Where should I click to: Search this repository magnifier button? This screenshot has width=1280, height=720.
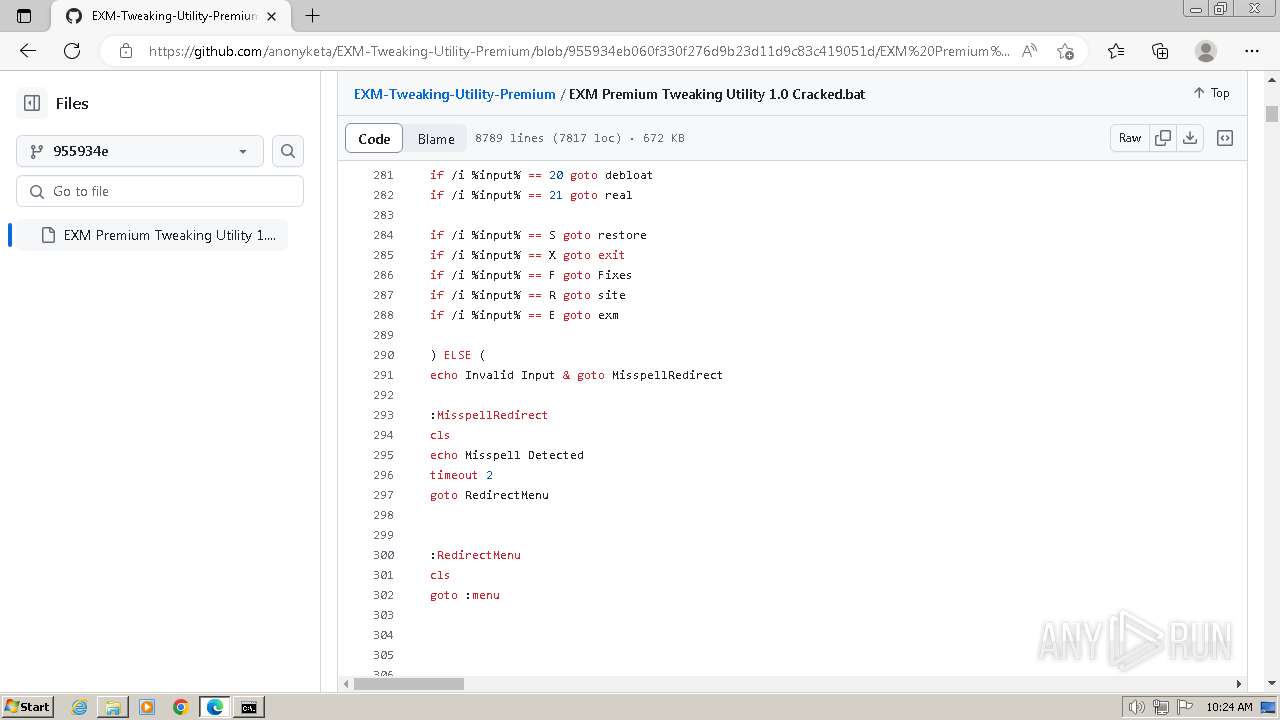pos(288,151)
